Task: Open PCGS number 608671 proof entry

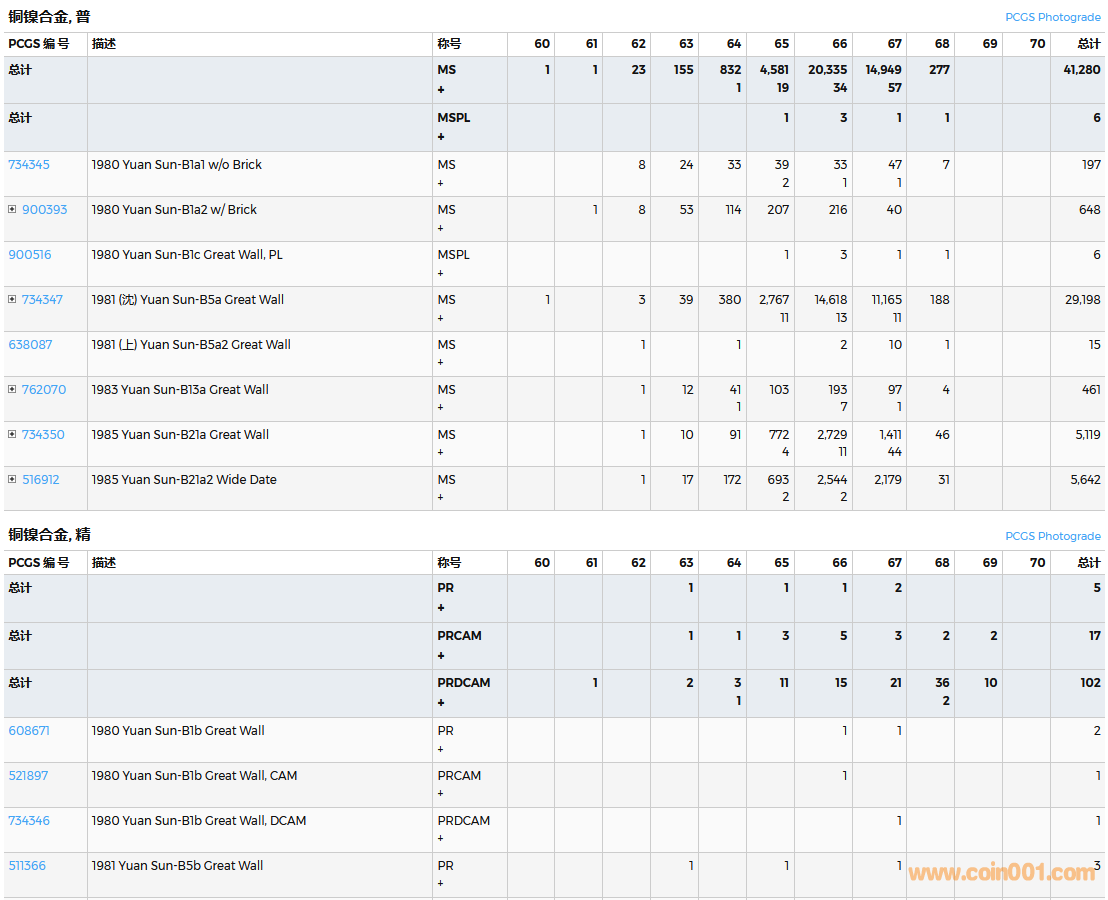Action: coord(29,731)
